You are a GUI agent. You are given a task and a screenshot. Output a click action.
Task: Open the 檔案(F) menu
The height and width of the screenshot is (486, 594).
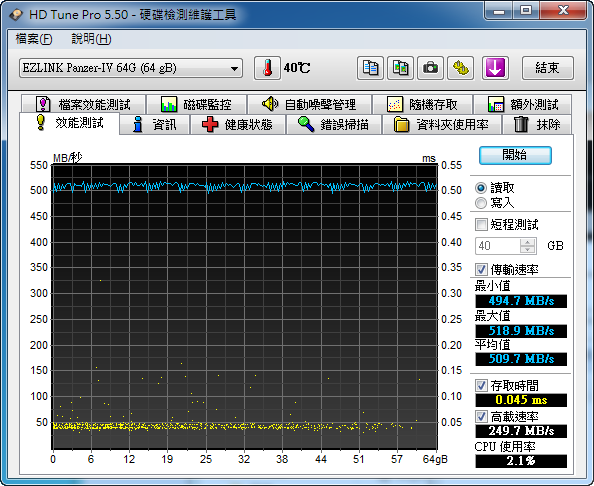point(34,39)
